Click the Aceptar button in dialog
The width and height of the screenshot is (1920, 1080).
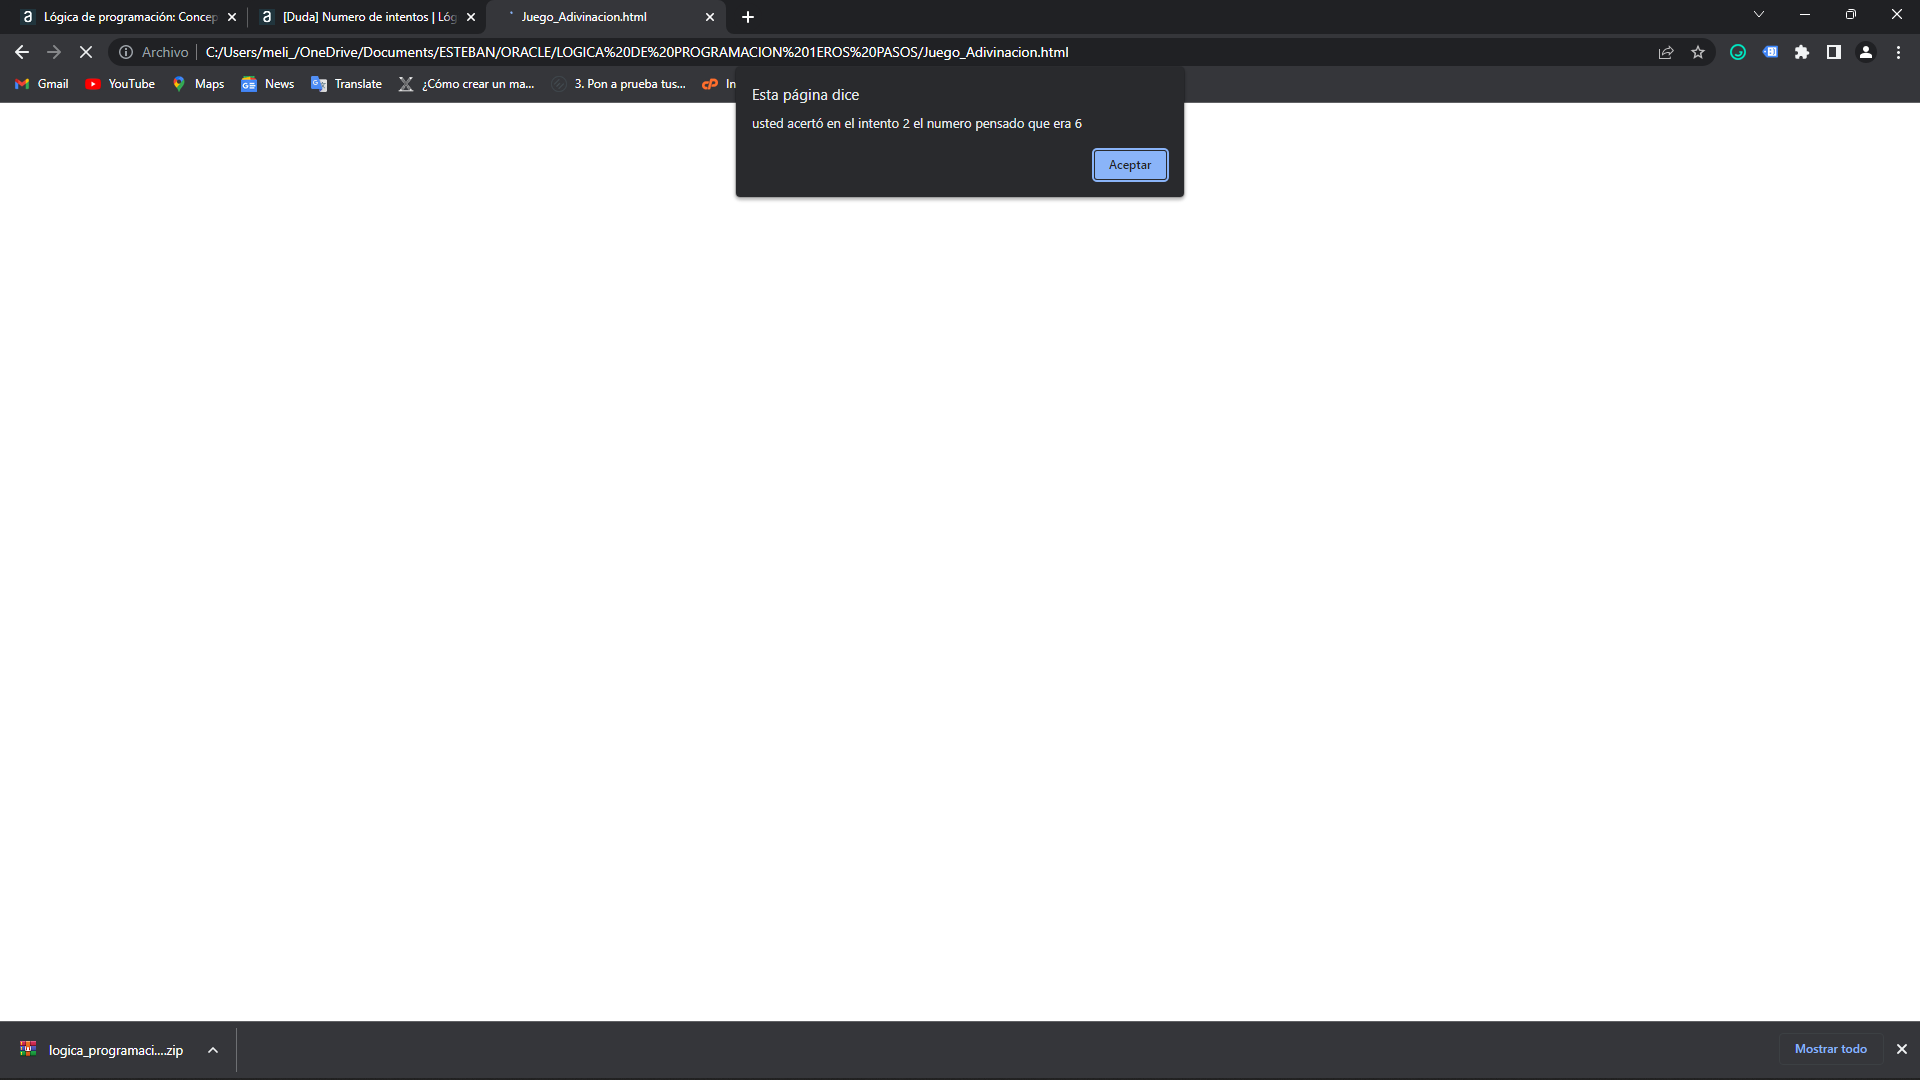click(x=1130, y=164)
